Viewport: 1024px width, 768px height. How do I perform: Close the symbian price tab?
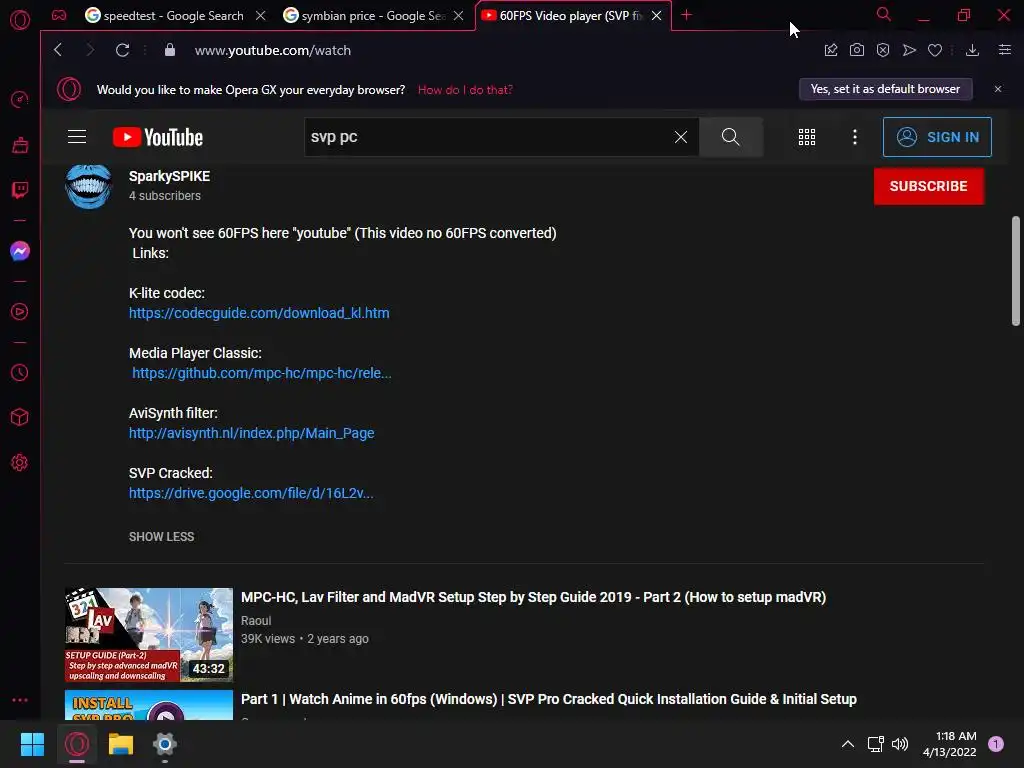click(x=458, y=16)
